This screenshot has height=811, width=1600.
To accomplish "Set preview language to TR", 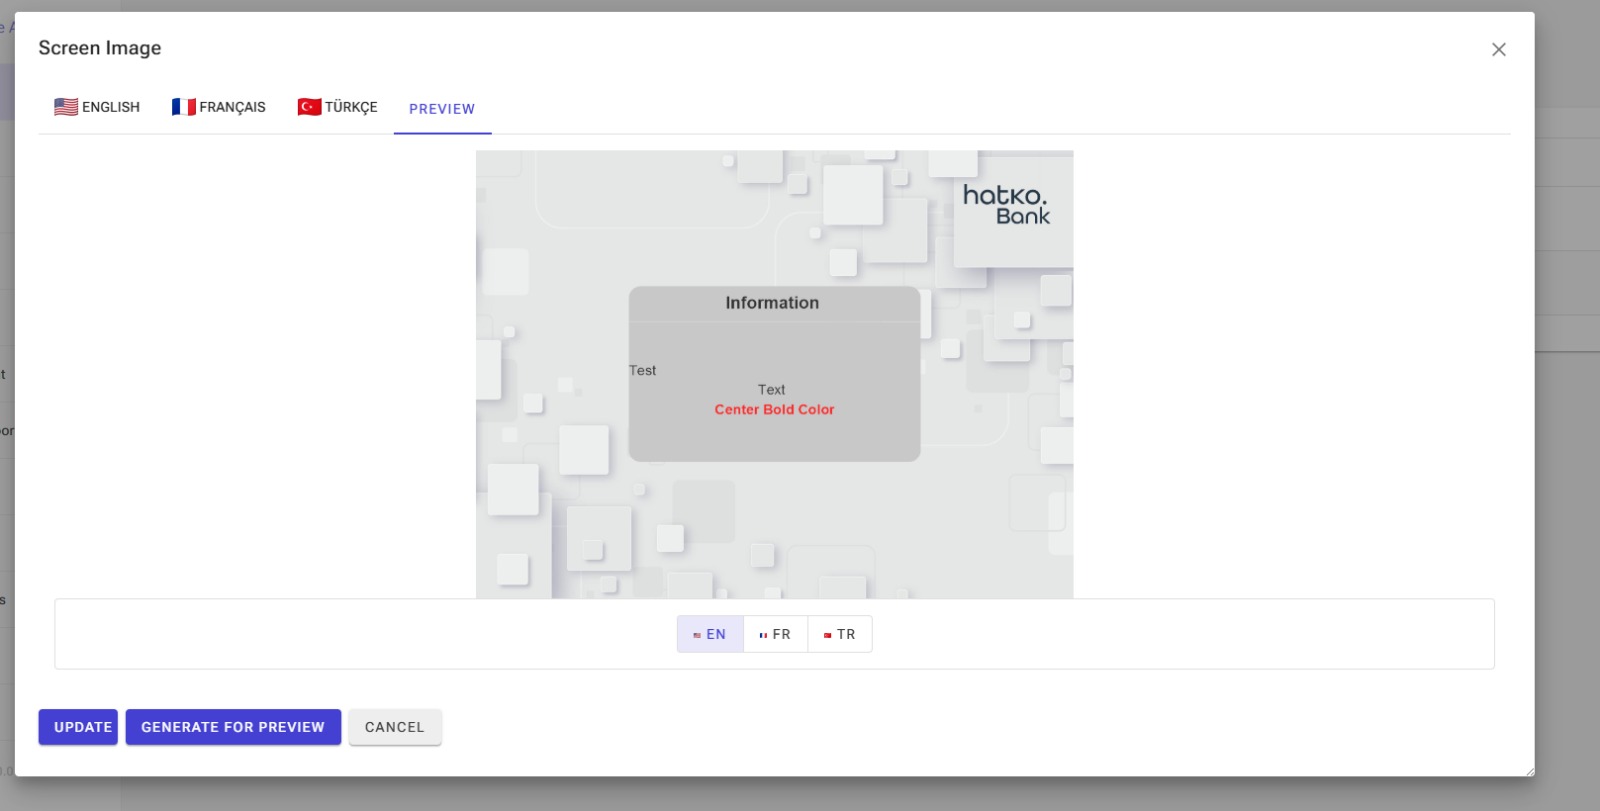I will (840, 634).
